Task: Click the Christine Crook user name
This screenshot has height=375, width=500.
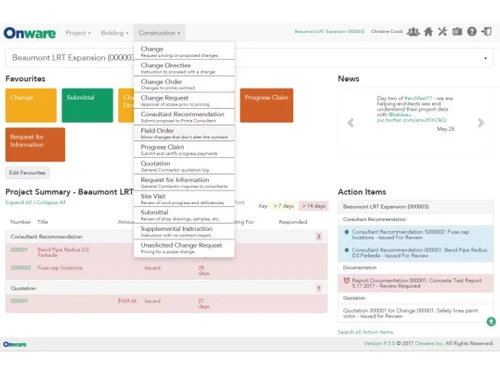Action: click(x=387, y=31)
